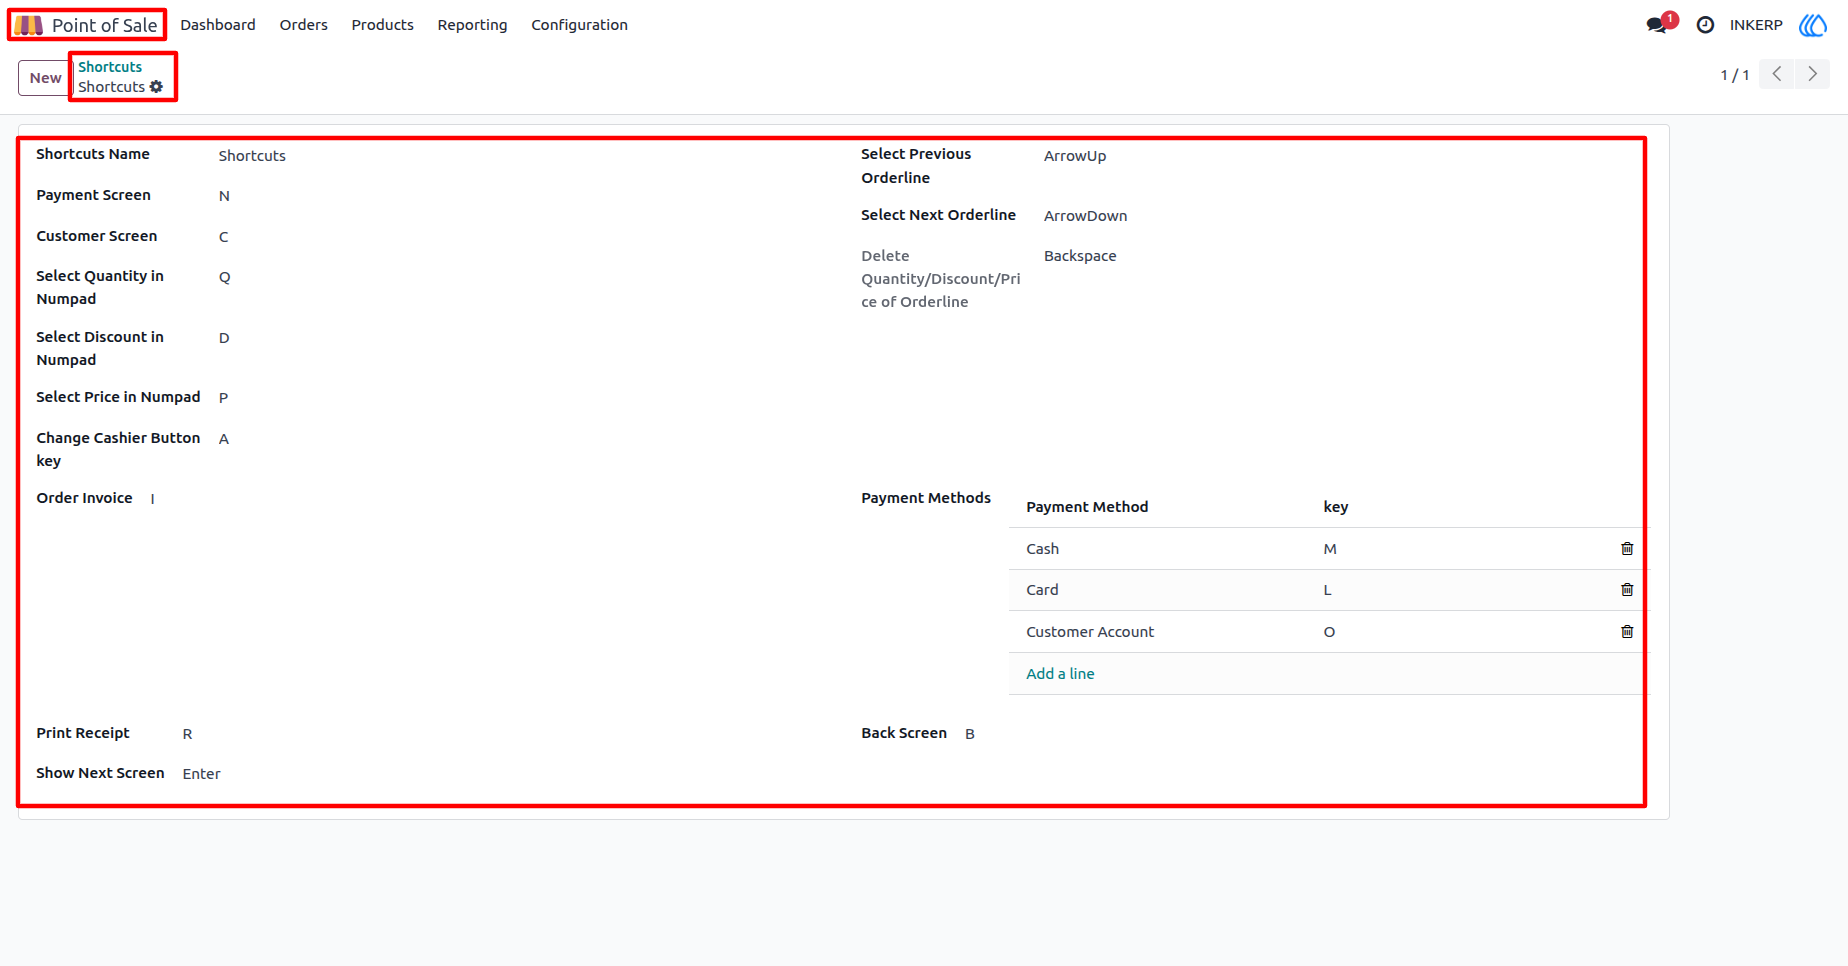Go to the next record arrow
1848x966 pixels.
(x=1812, y=74)
